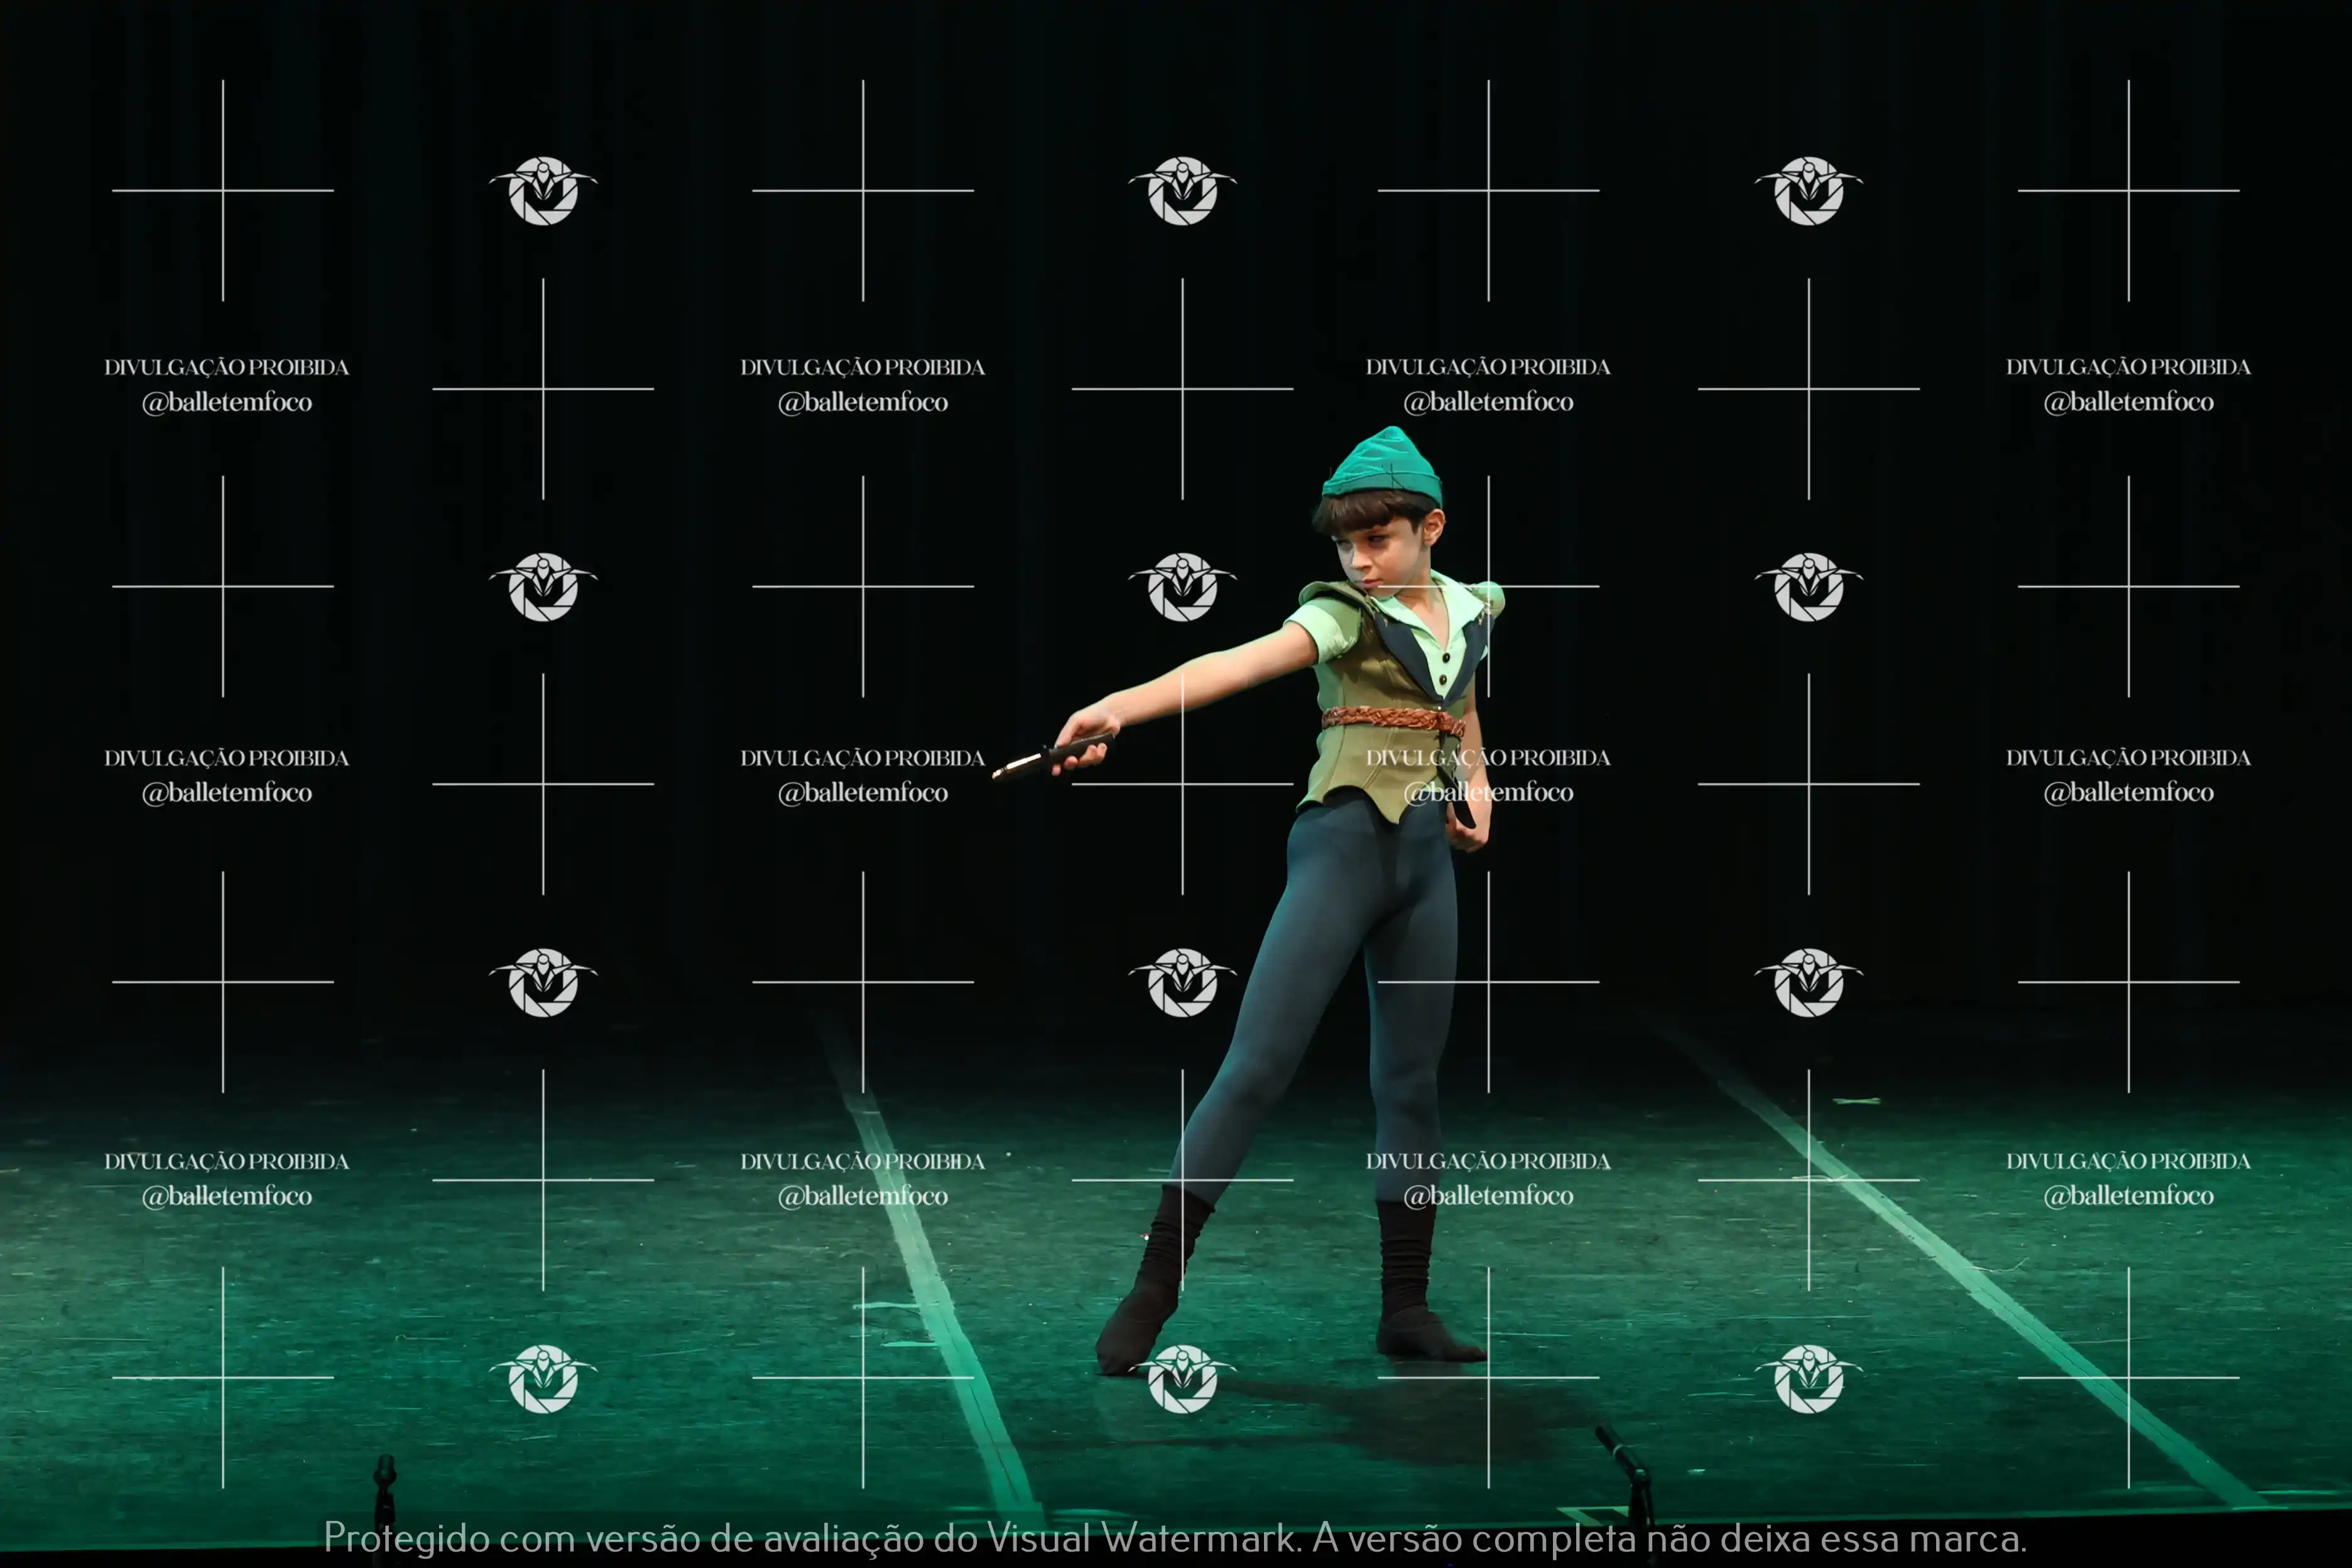Click the shutter logo directly above the dancer's hat
The image size is (2352, 1568).
click(x=1182, y=191)
